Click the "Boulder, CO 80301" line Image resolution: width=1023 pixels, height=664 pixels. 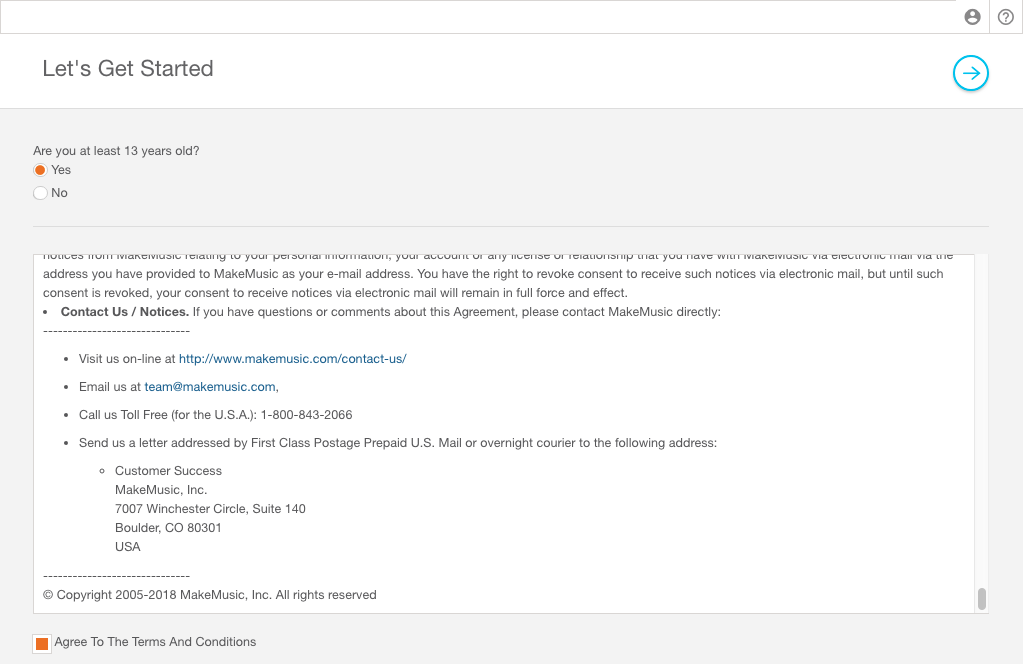168,528
